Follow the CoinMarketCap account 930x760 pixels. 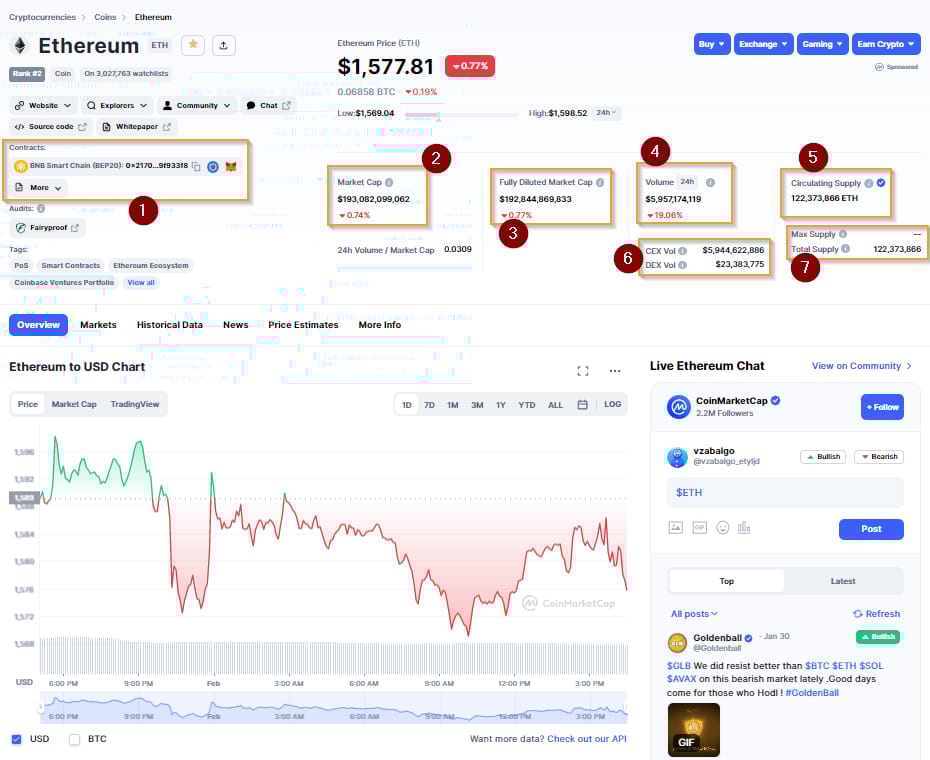pos(882,407)
